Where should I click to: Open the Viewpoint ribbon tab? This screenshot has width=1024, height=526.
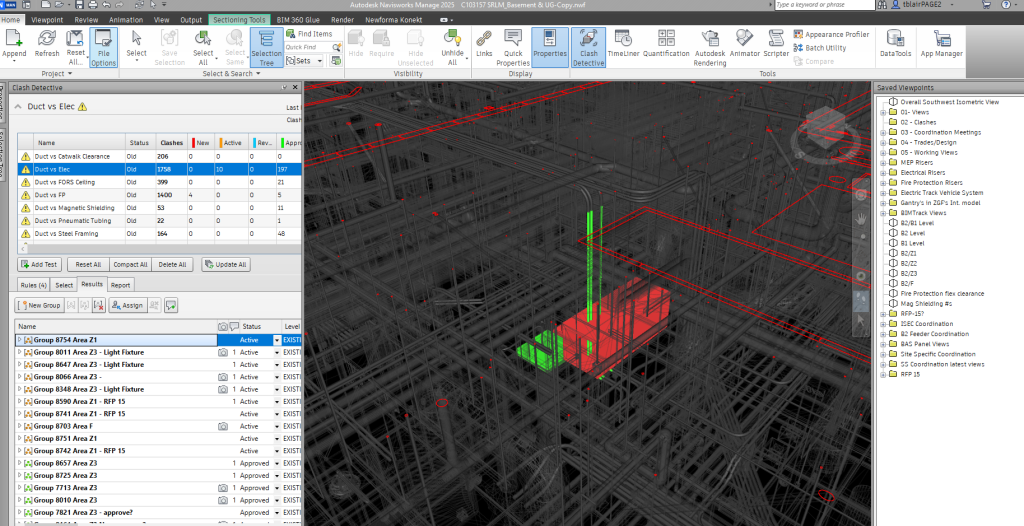pyautogui.click(x=45, y=19)
